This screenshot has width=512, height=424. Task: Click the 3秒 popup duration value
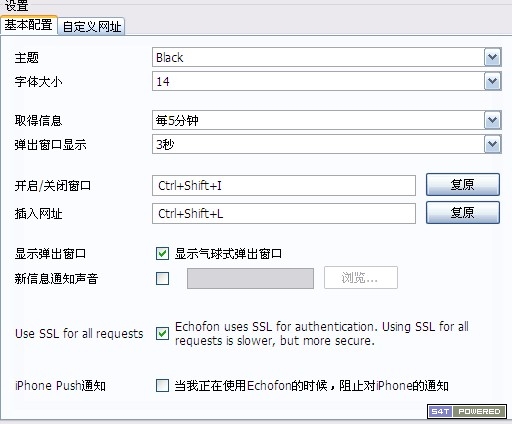point(318,144)
